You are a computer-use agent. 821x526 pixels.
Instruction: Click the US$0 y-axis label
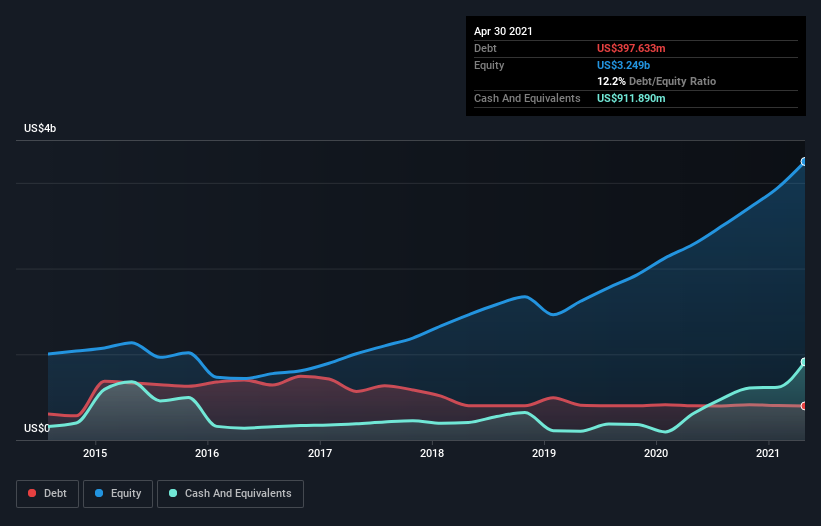37,429
